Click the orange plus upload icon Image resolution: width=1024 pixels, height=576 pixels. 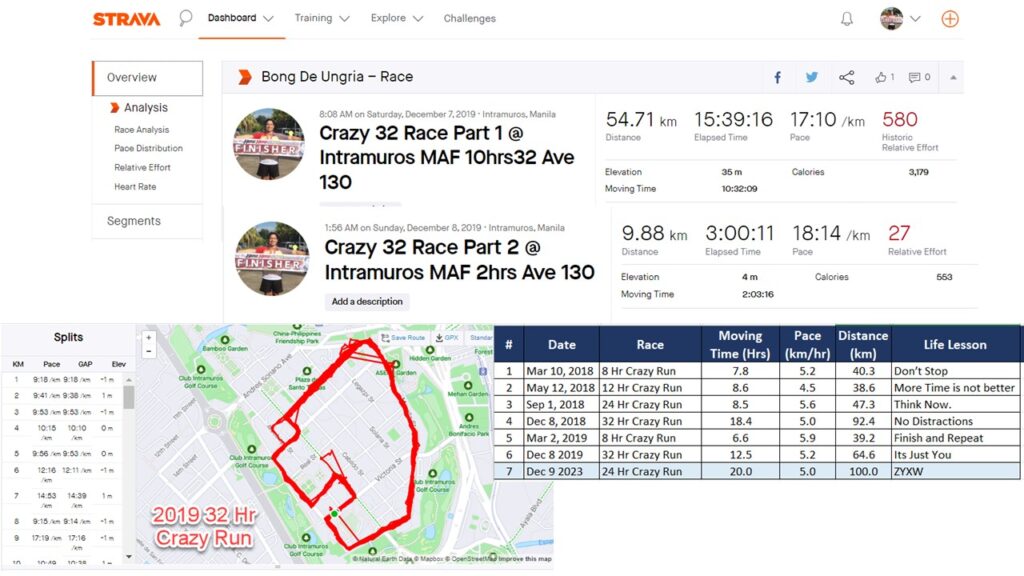point(949,19)
